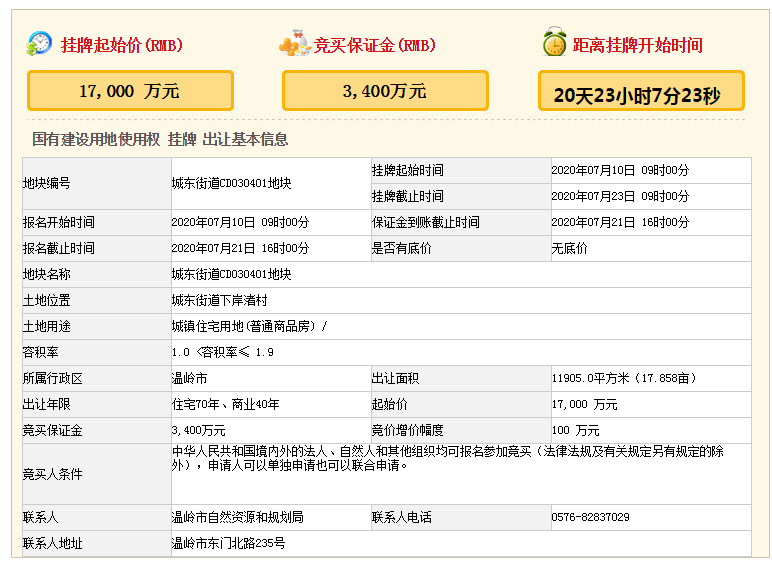Click the 城镇住宅用地(普通商品房) land use value
The width and height of the screenshot is (772, 562).
click(x=249, y=326)
